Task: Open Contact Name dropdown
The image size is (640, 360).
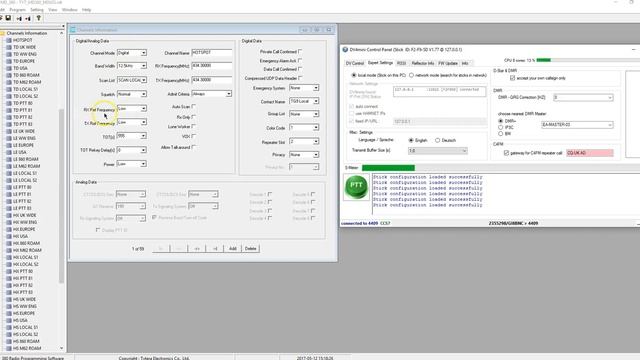Action: click(316, 101)
